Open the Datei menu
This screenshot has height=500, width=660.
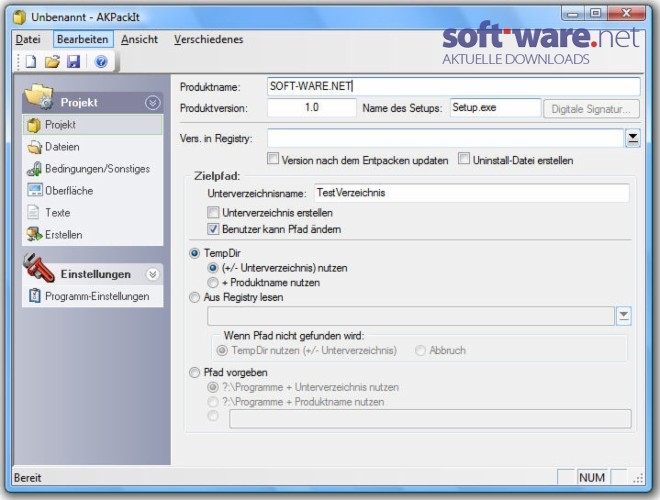click(x=28, y=40)
